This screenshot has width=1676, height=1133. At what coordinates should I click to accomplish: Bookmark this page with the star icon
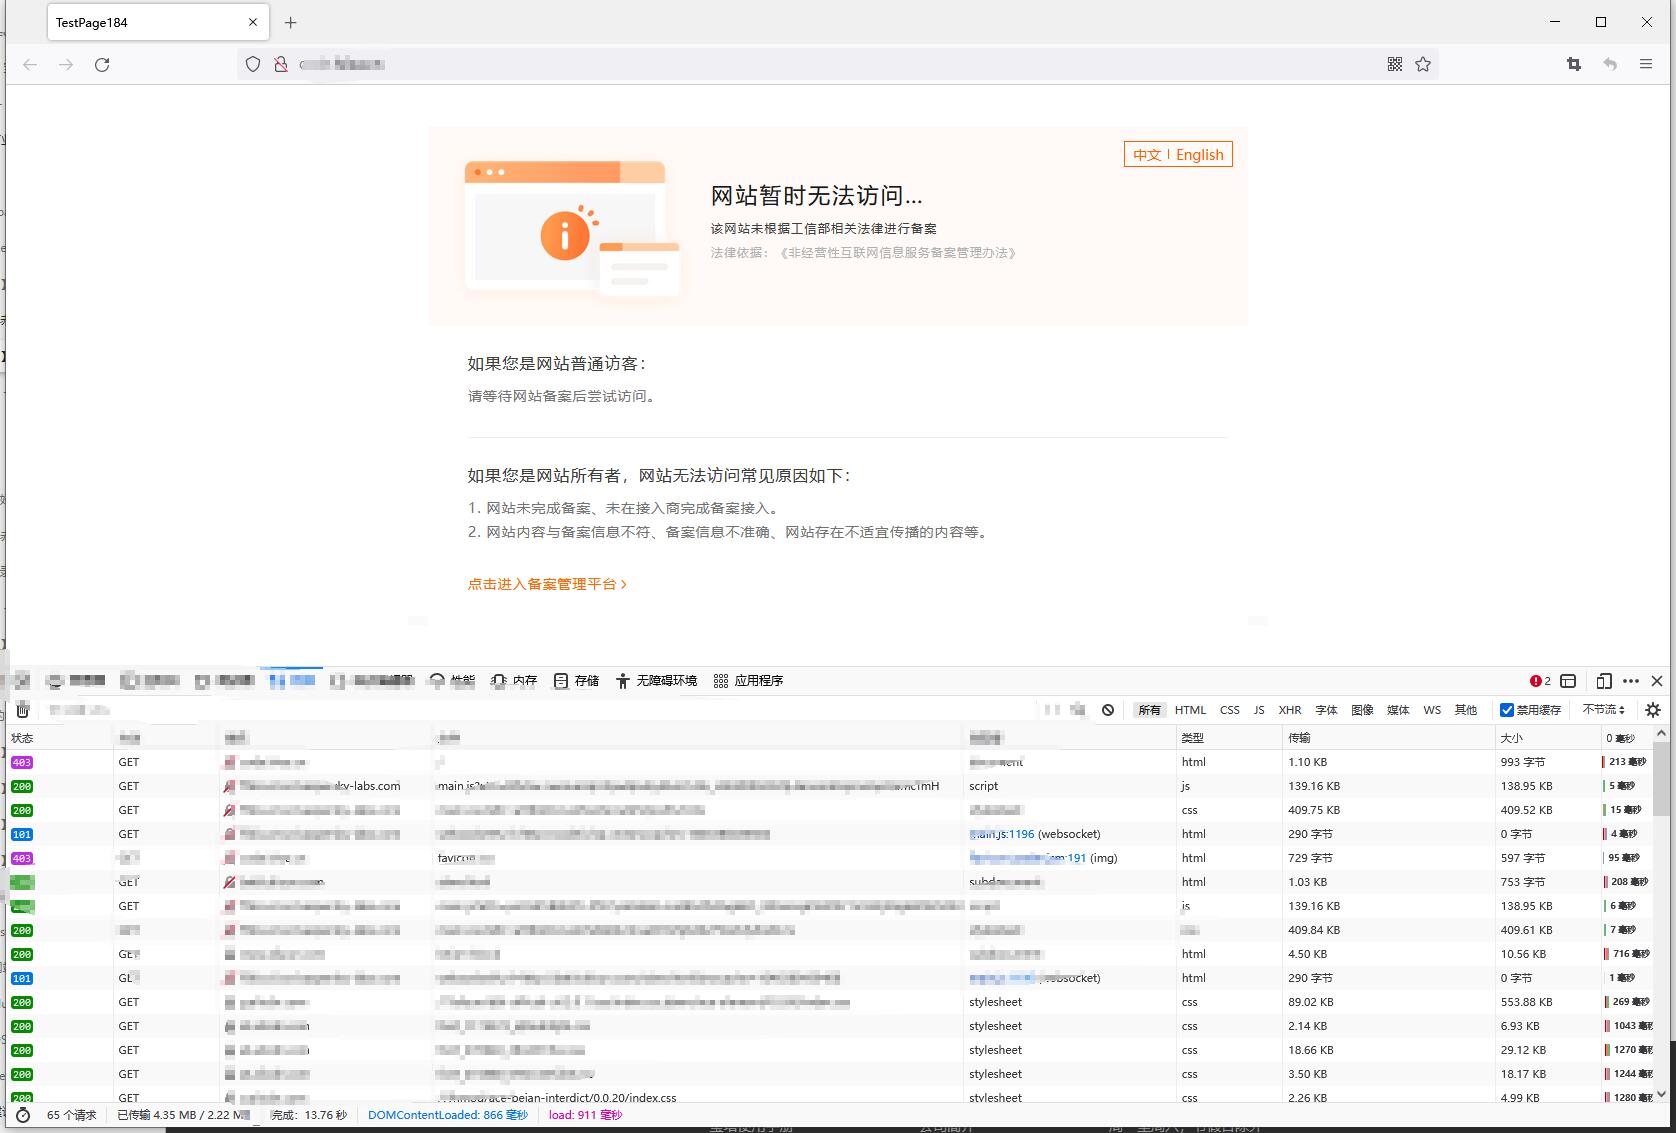tap(1422, 64)
